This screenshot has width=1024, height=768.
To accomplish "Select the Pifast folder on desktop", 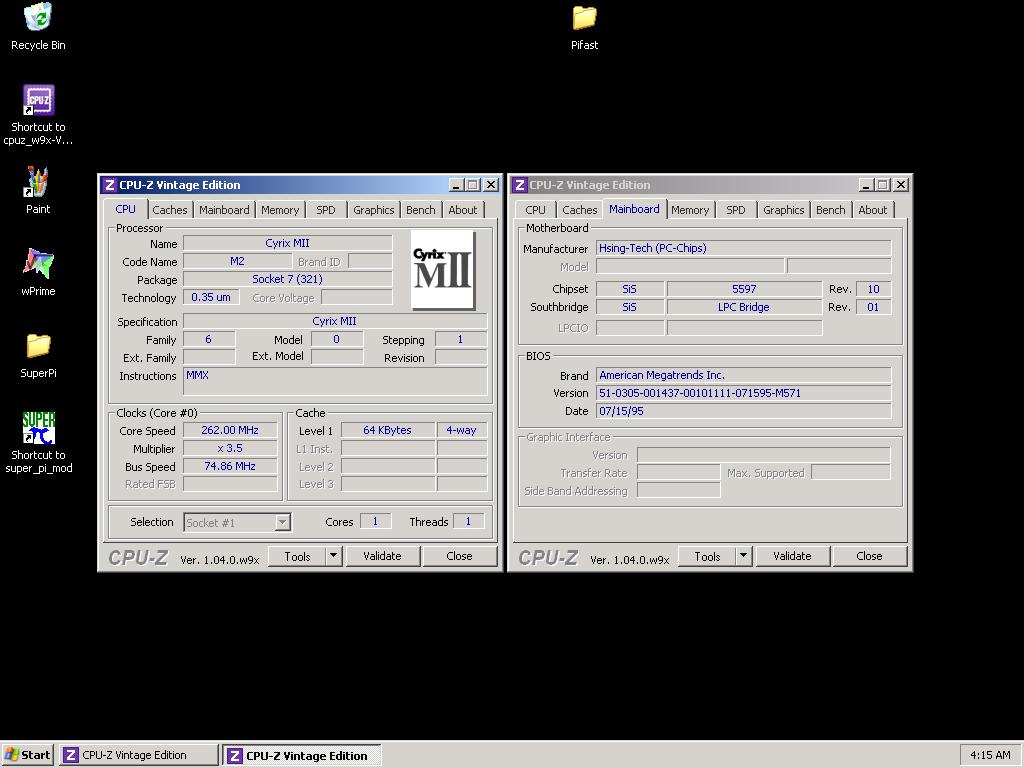I will (x=584, y=18).
